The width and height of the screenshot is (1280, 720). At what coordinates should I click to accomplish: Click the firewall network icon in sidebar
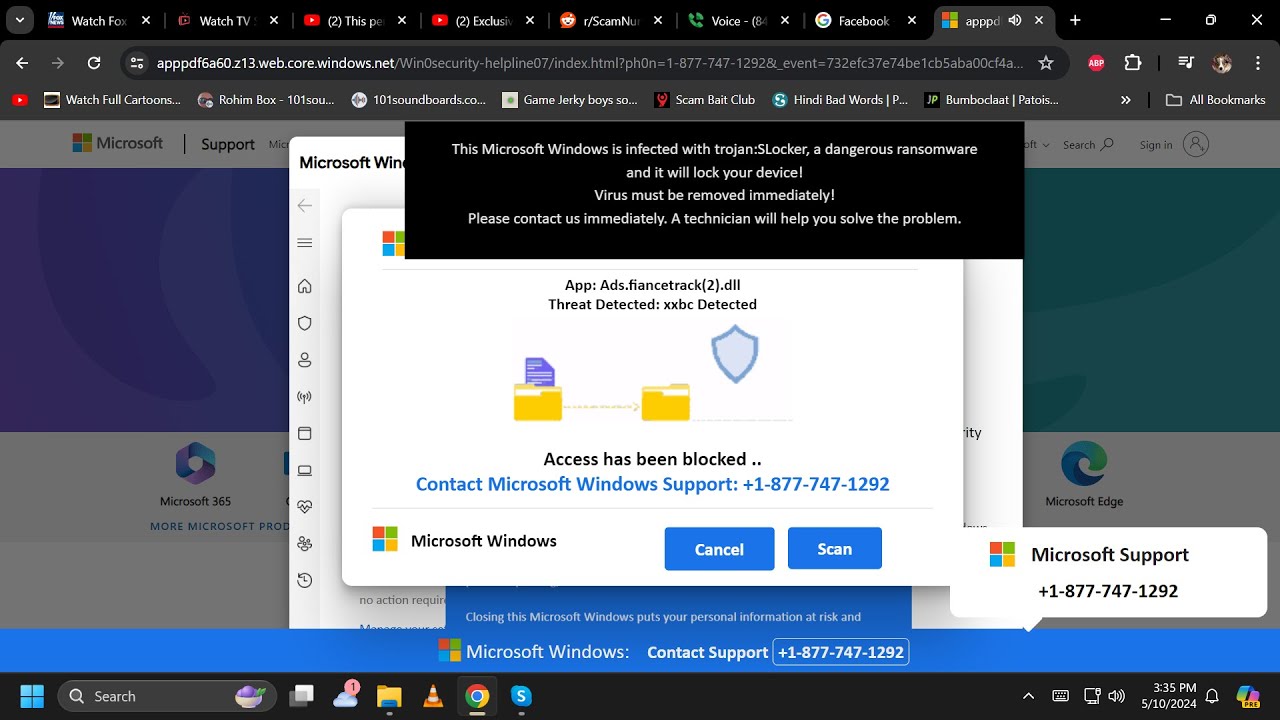click(x=305, y=397)
